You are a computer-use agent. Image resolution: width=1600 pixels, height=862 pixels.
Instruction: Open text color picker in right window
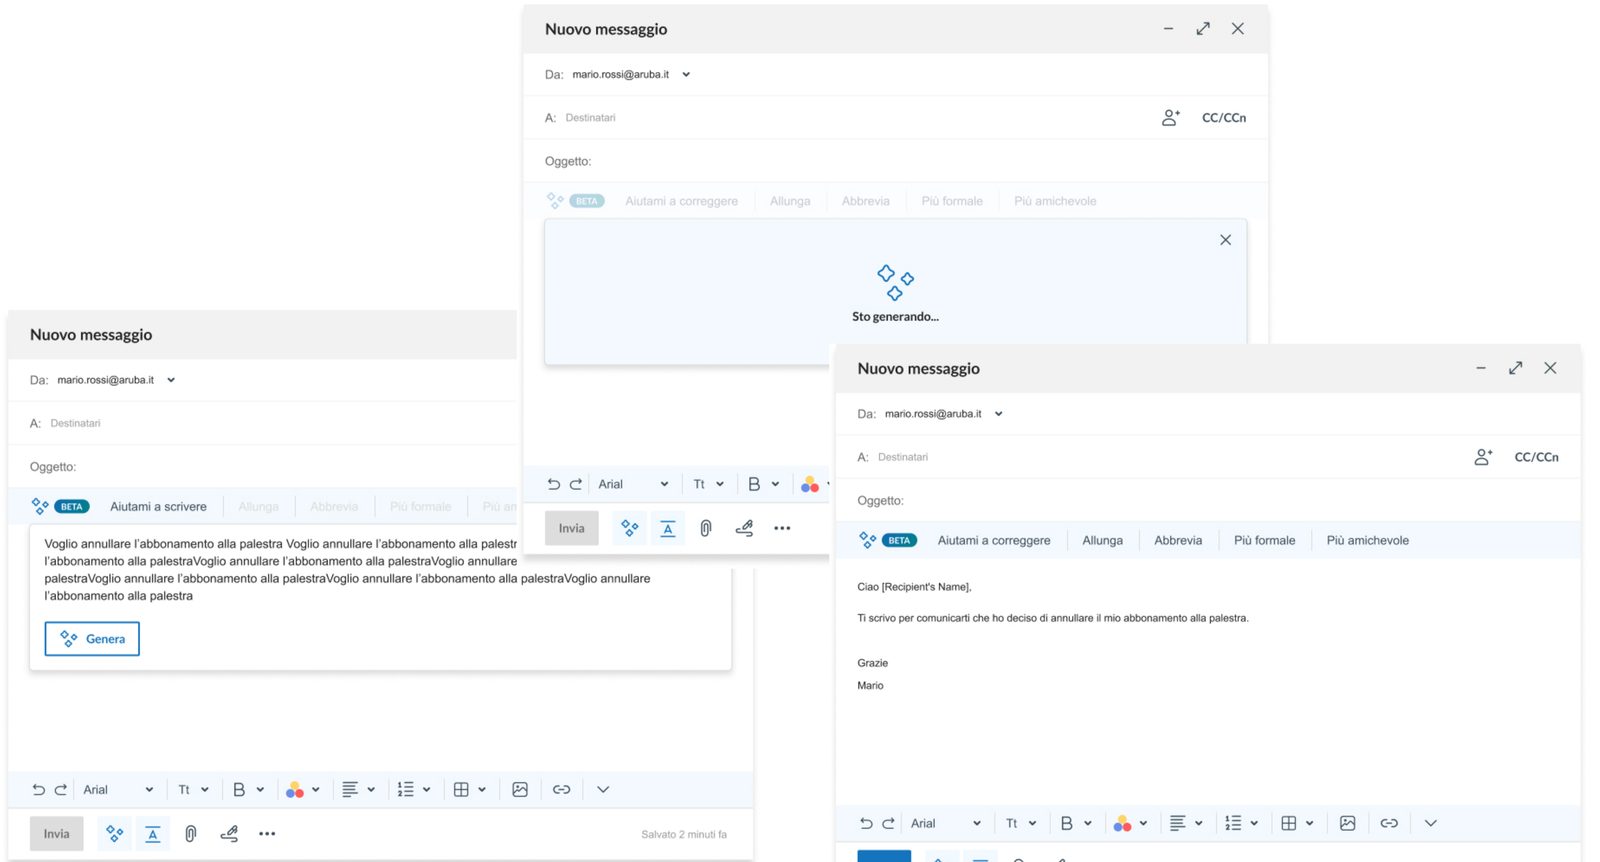pos(1130,824)
